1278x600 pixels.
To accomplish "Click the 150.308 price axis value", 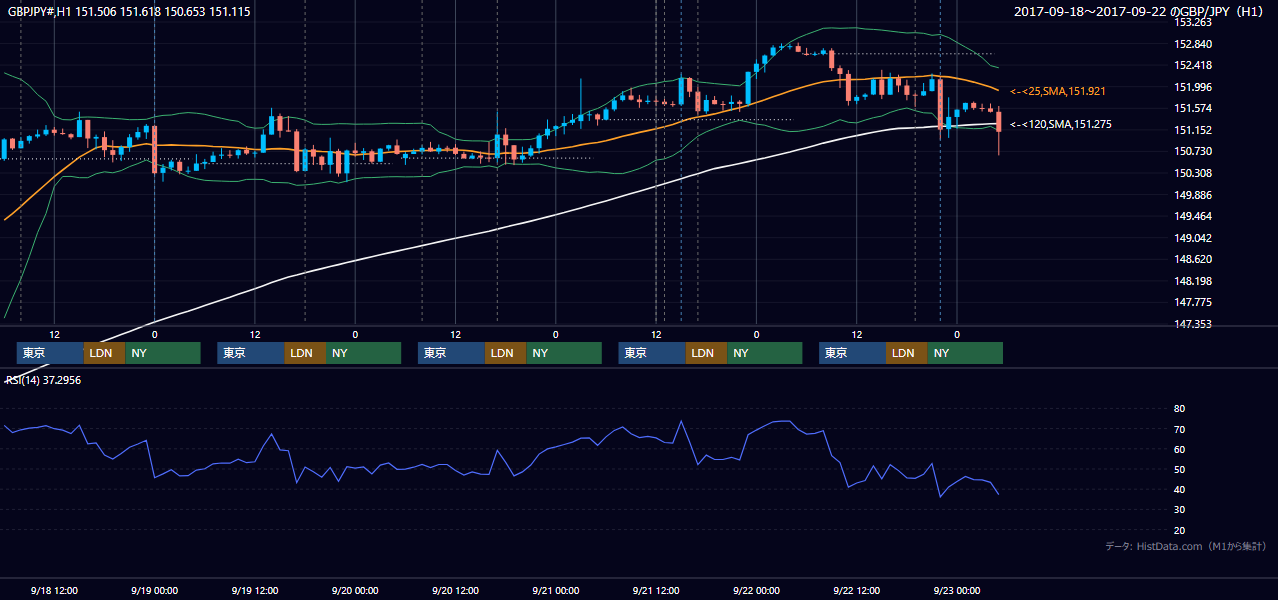I will point(1195,173).
